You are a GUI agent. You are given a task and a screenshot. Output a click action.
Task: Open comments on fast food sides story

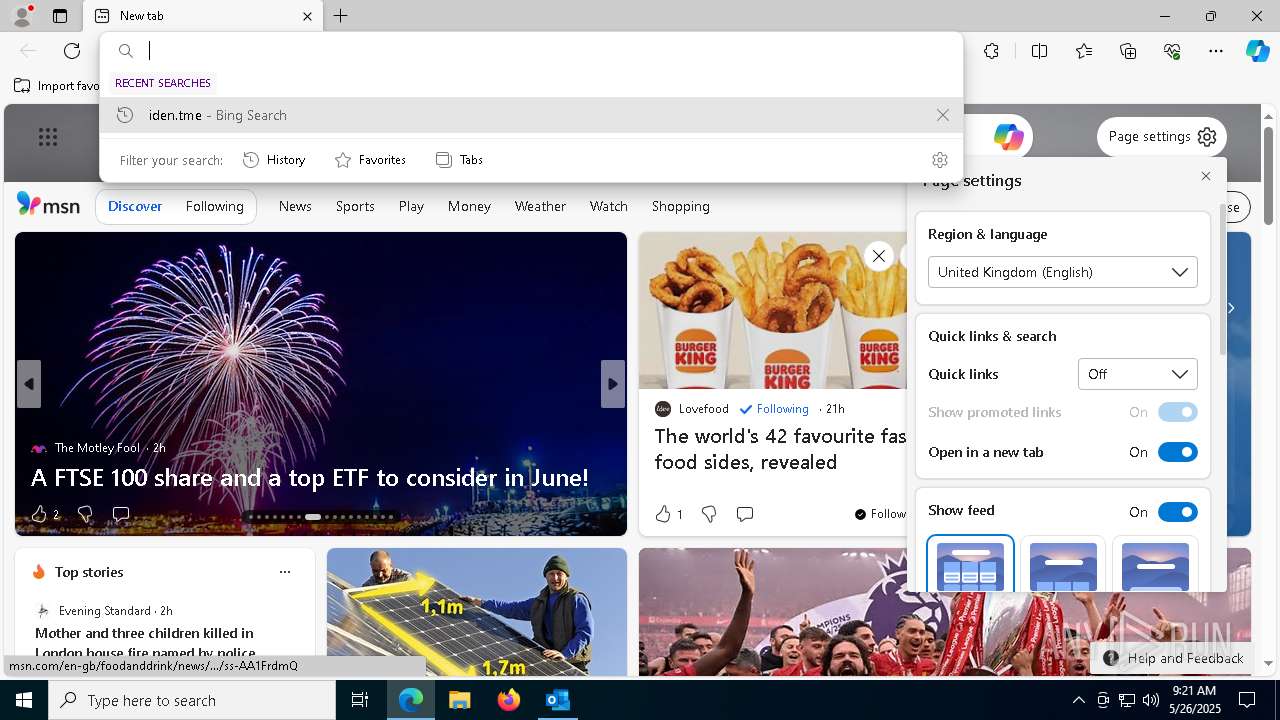(745, 514)
